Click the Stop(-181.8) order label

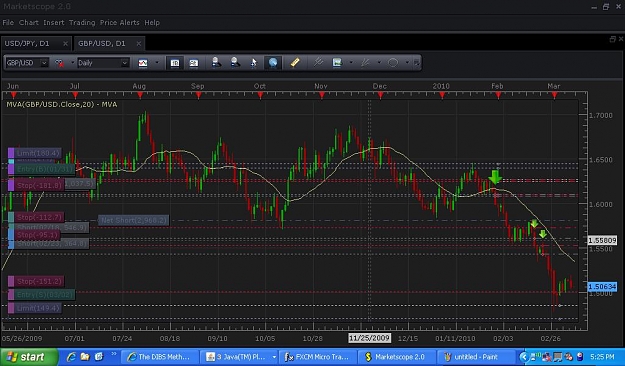coord(36,185)
